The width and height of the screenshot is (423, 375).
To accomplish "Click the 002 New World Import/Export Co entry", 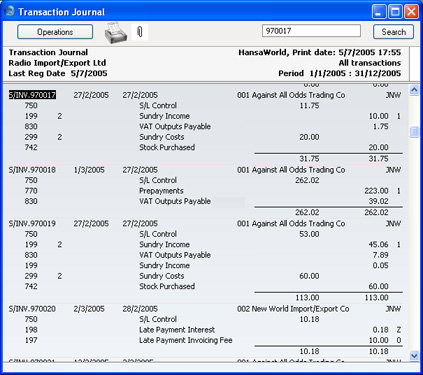I will [293, 309].
